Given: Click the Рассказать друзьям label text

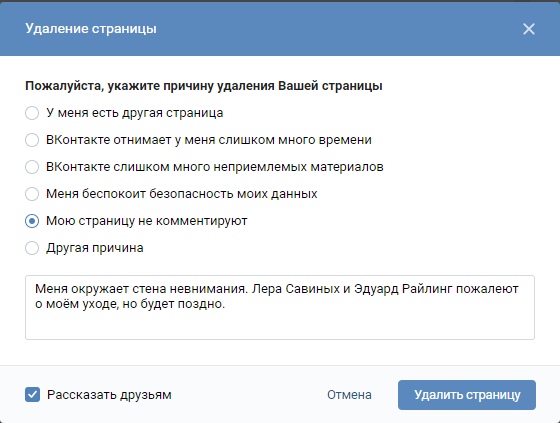Looking at the screenshot, I should (x=109, y=395).
